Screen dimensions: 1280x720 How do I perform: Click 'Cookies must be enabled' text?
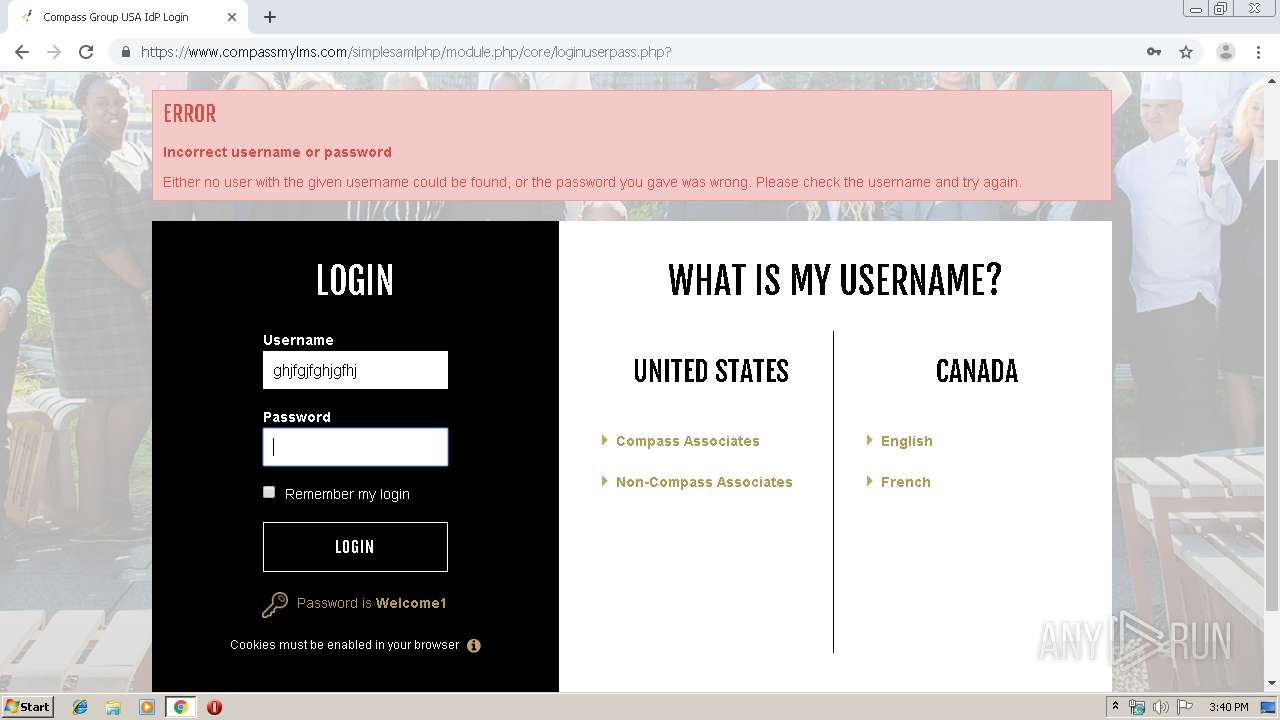(x=345, y=645)
